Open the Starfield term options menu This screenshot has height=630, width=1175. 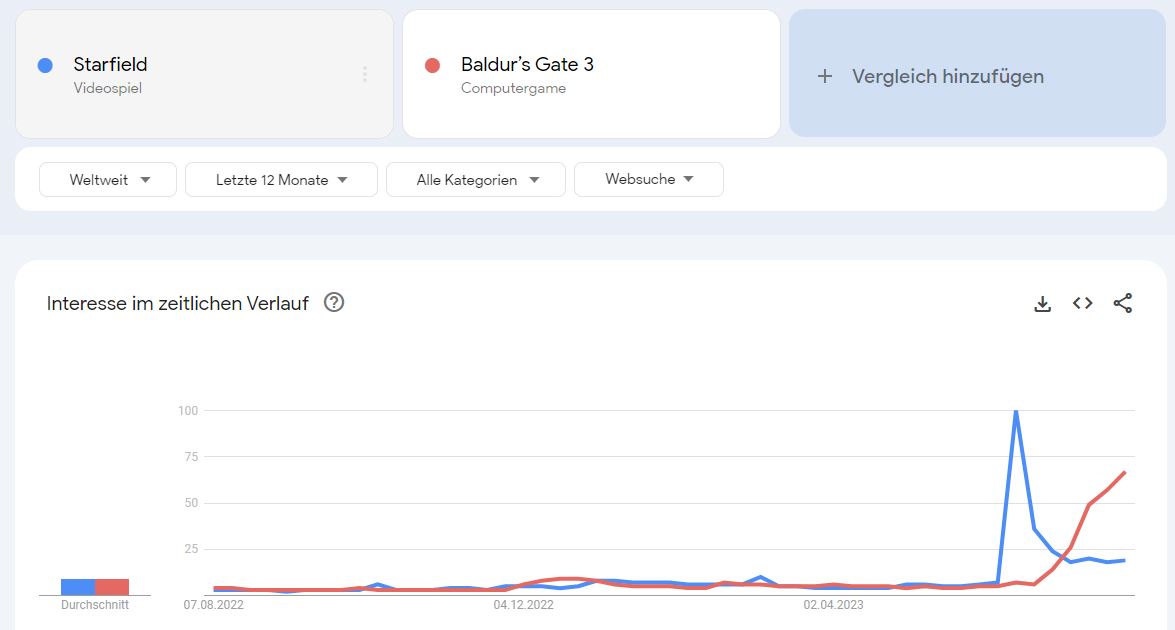tap(365, 74)
